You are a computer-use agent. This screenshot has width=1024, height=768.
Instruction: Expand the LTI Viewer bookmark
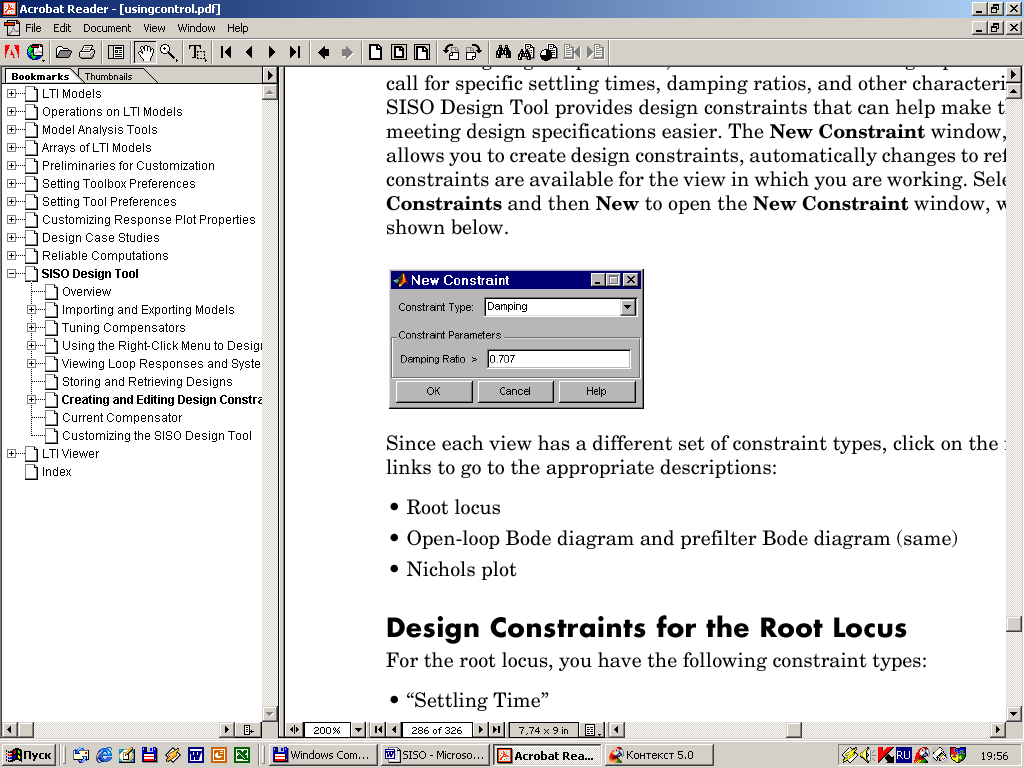[11, 454]
